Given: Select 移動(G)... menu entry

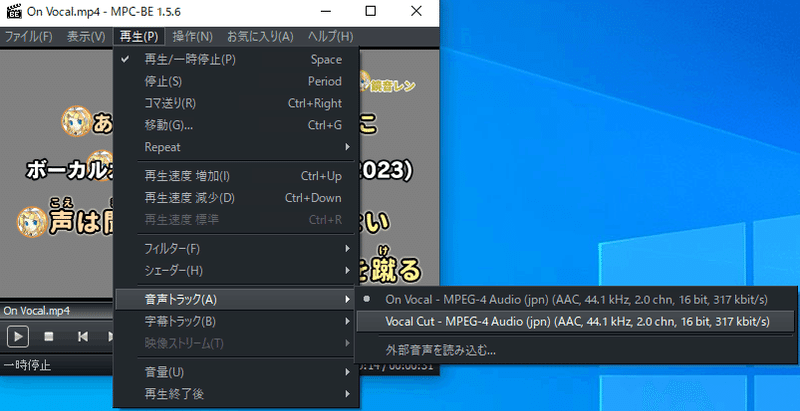Looking at the screenshot, I should tap(236, 125).
